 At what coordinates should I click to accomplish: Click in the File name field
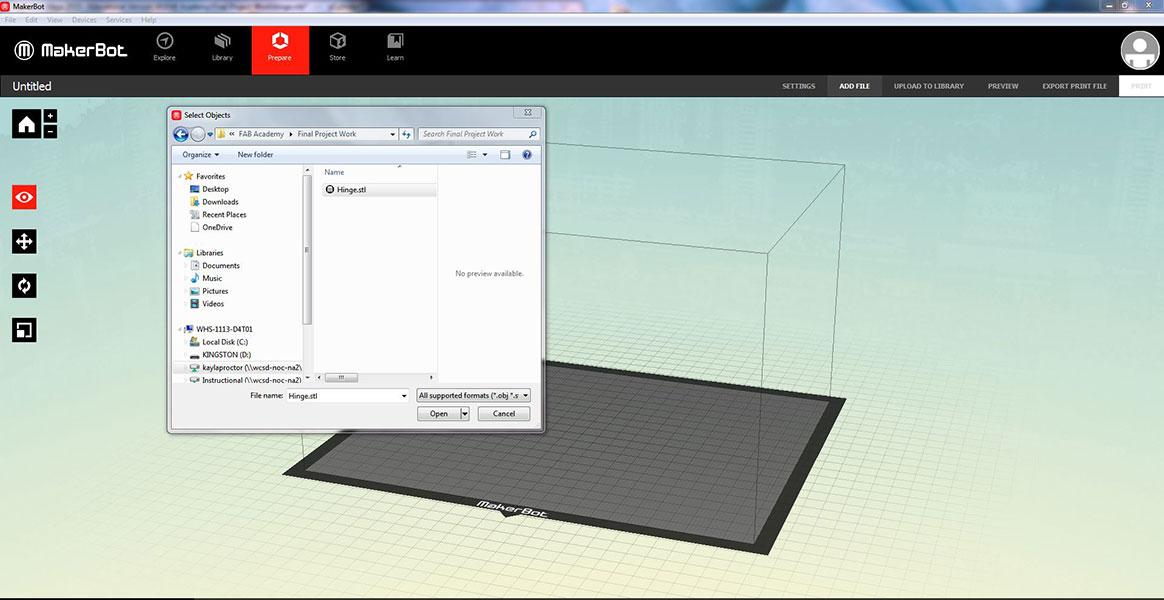pyautogui.click(x=342, y=396)
